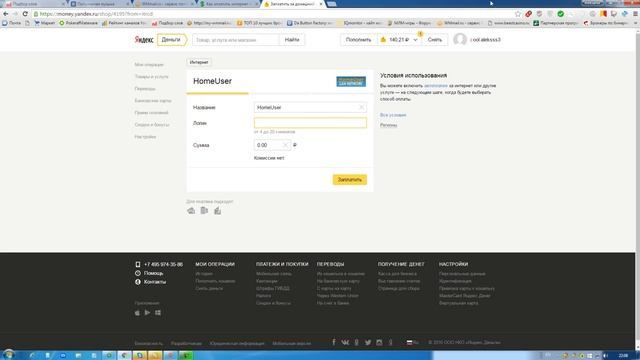Open the Все условия link

393,115
